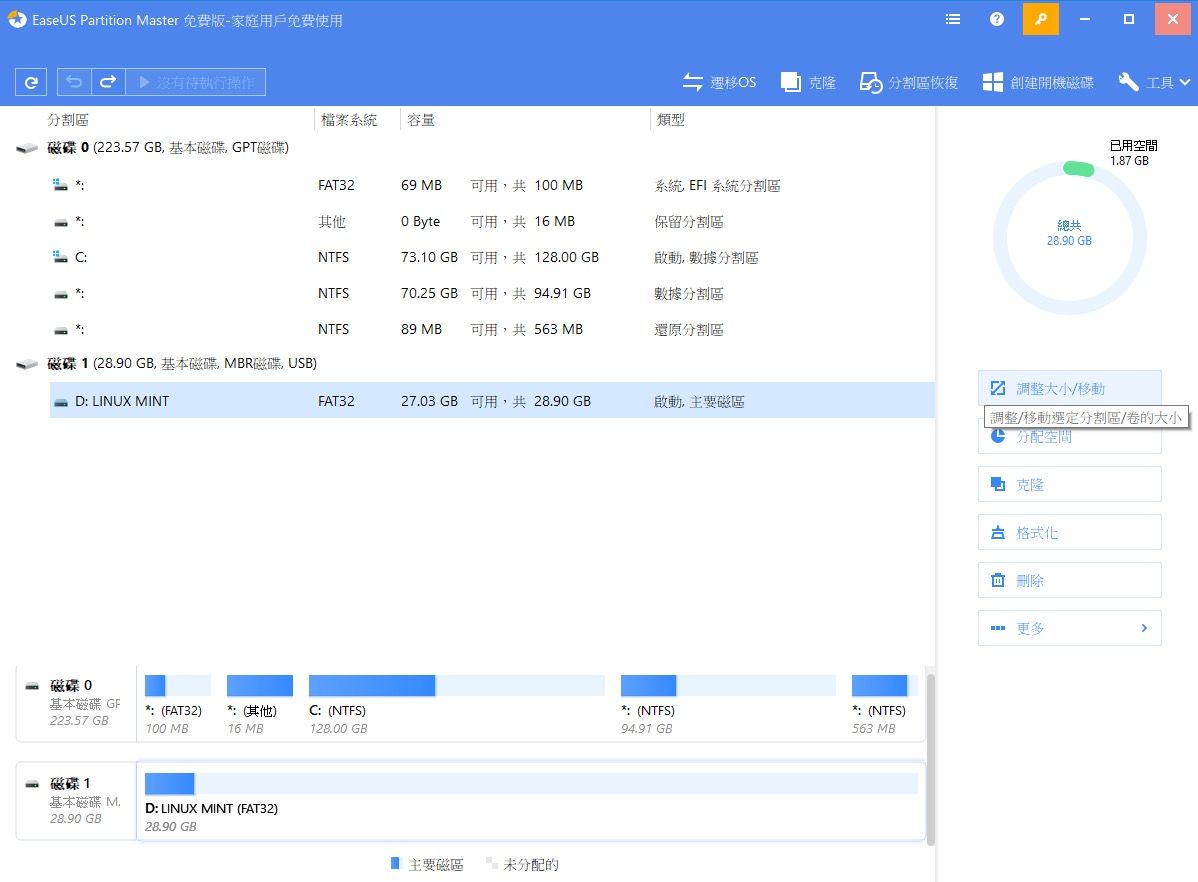The width and height of the screenshot is (1198, 882).
Task: Click the redo arrow icon
Action: click(x=108, y=82)
